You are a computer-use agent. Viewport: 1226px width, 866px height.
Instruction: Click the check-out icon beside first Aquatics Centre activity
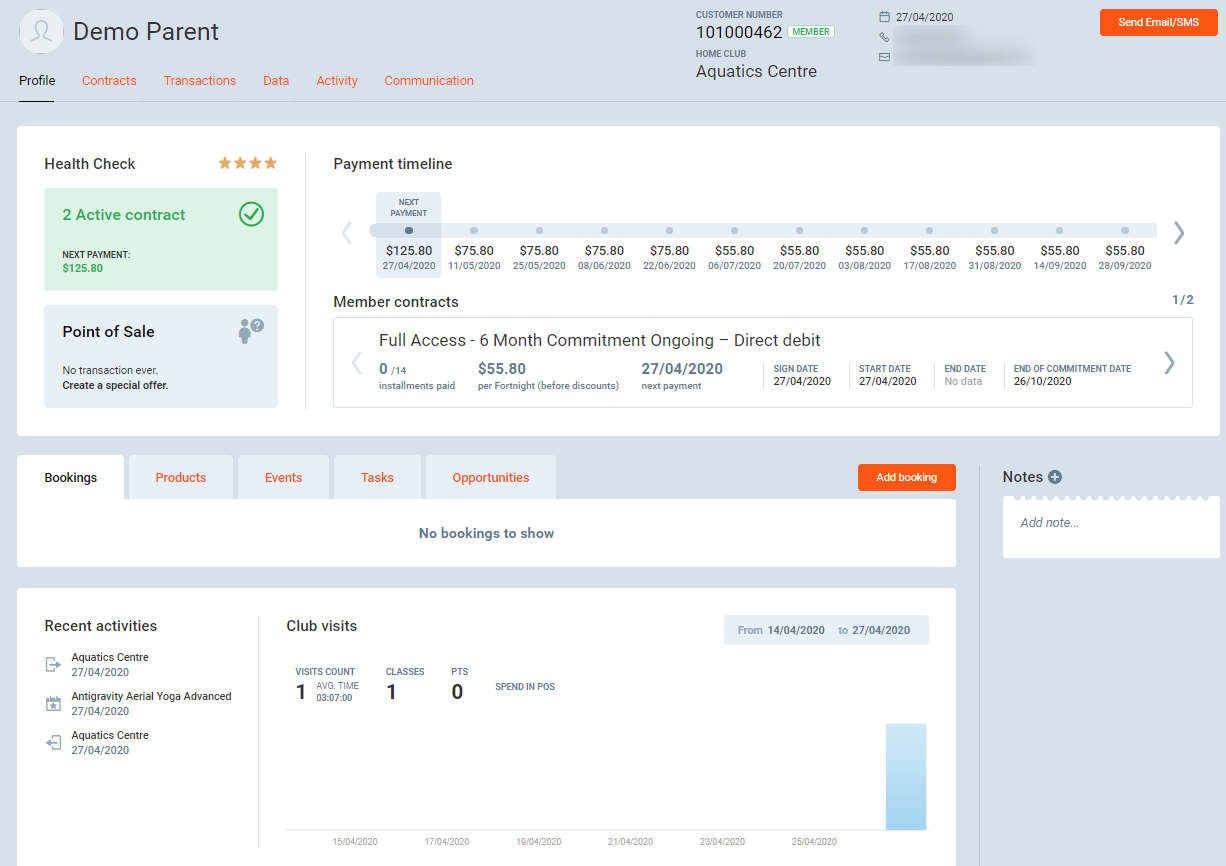(53, 665)
